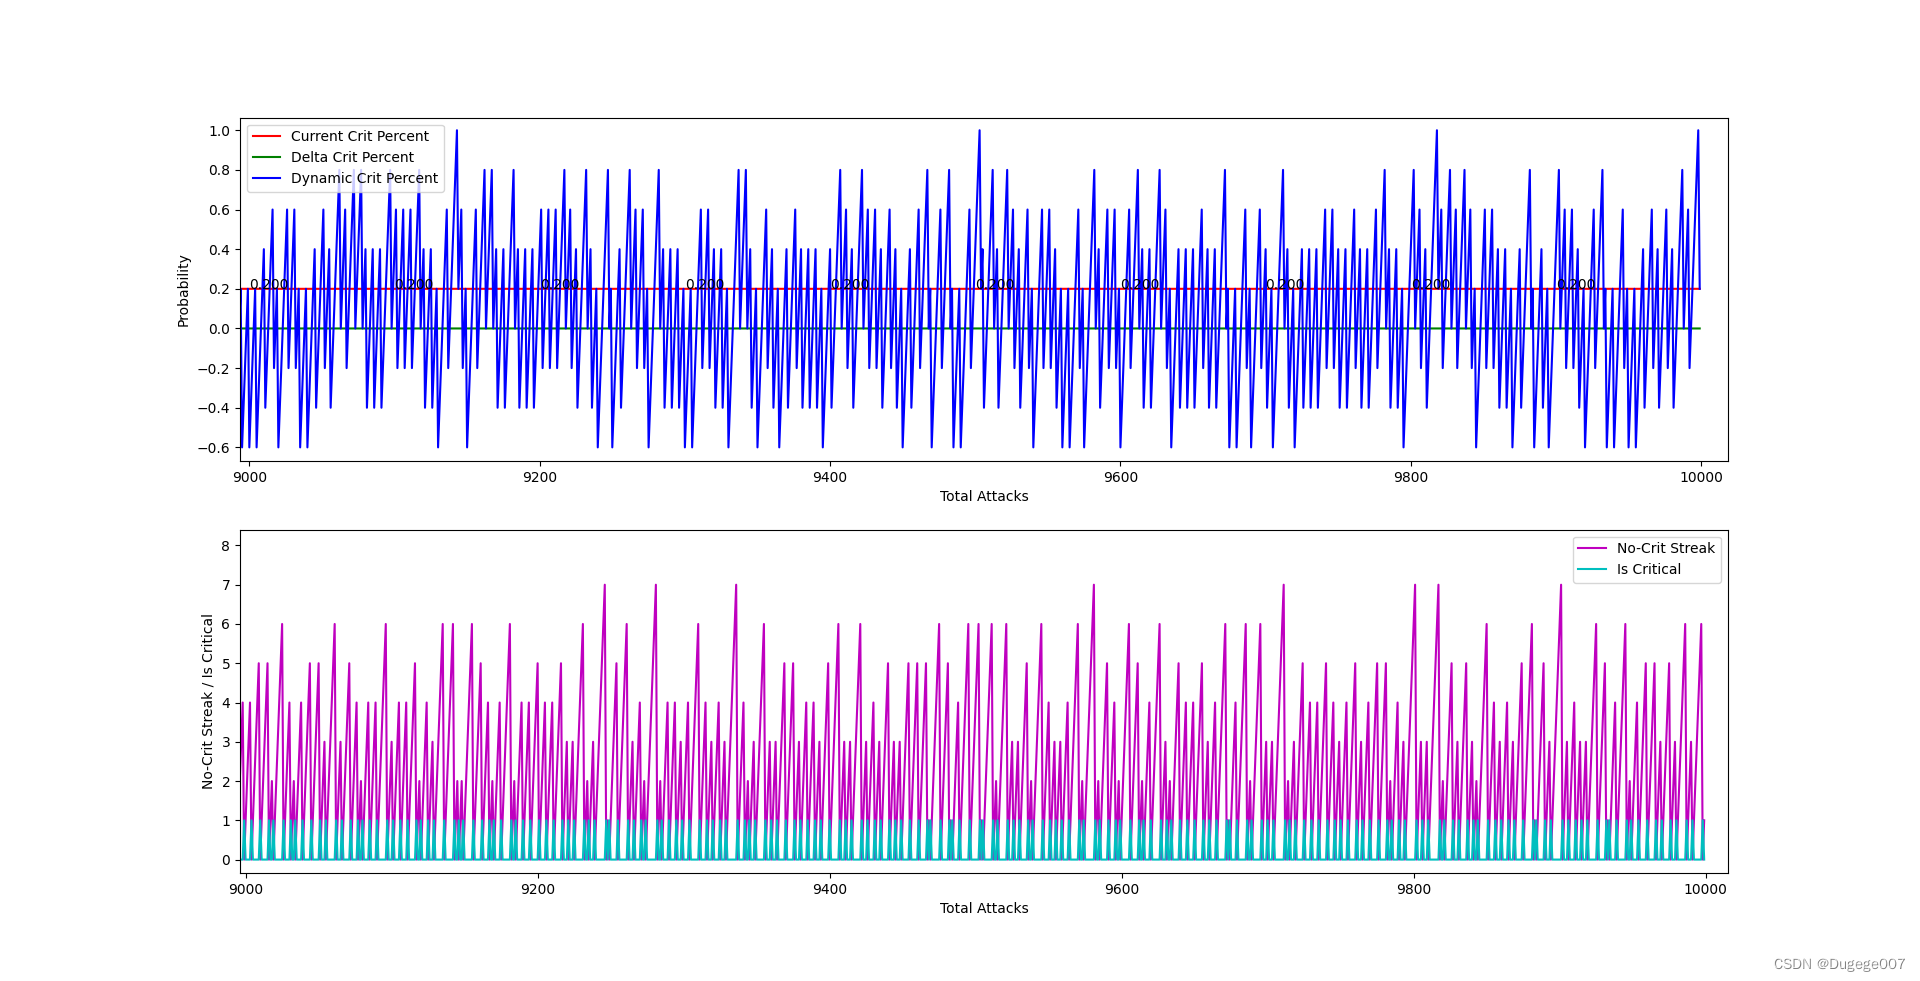The width and height of the screenshot is (1920, 981).
Task: Click the 4 tick on the streak axis
Action: click(226, 703)
